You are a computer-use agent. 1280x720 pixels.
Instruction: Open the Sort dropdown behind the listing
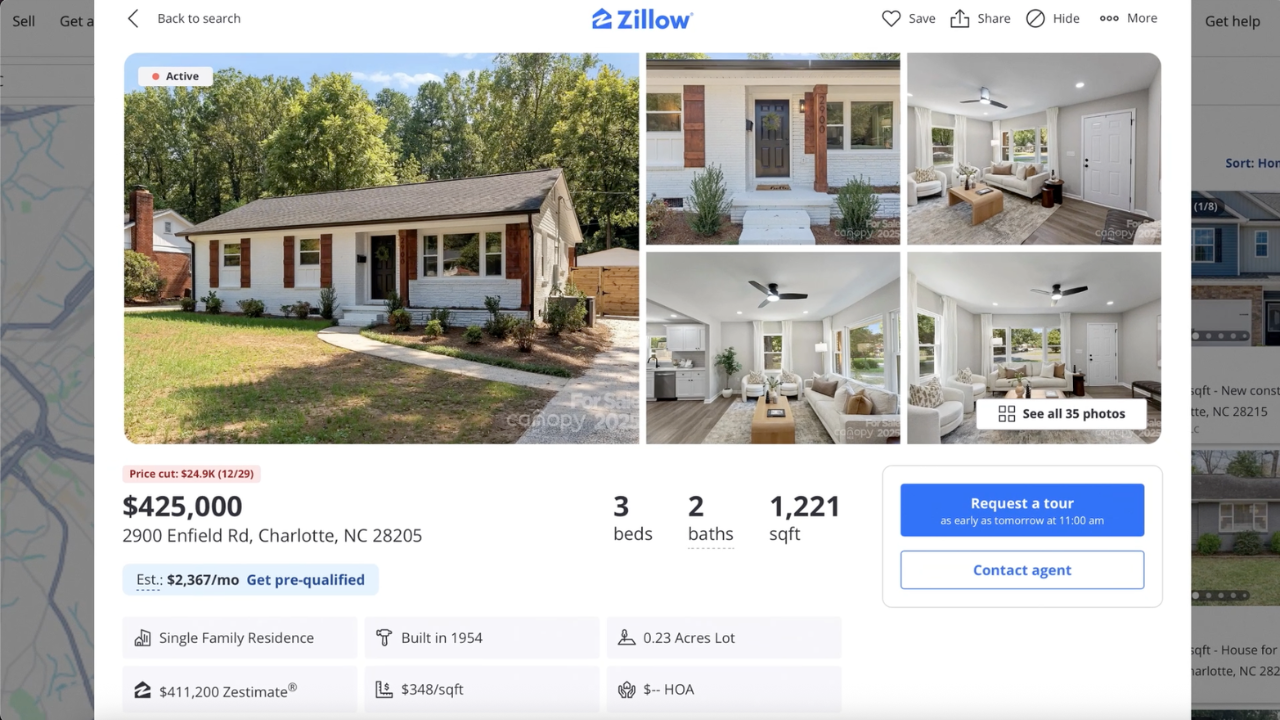[1252, 163]
